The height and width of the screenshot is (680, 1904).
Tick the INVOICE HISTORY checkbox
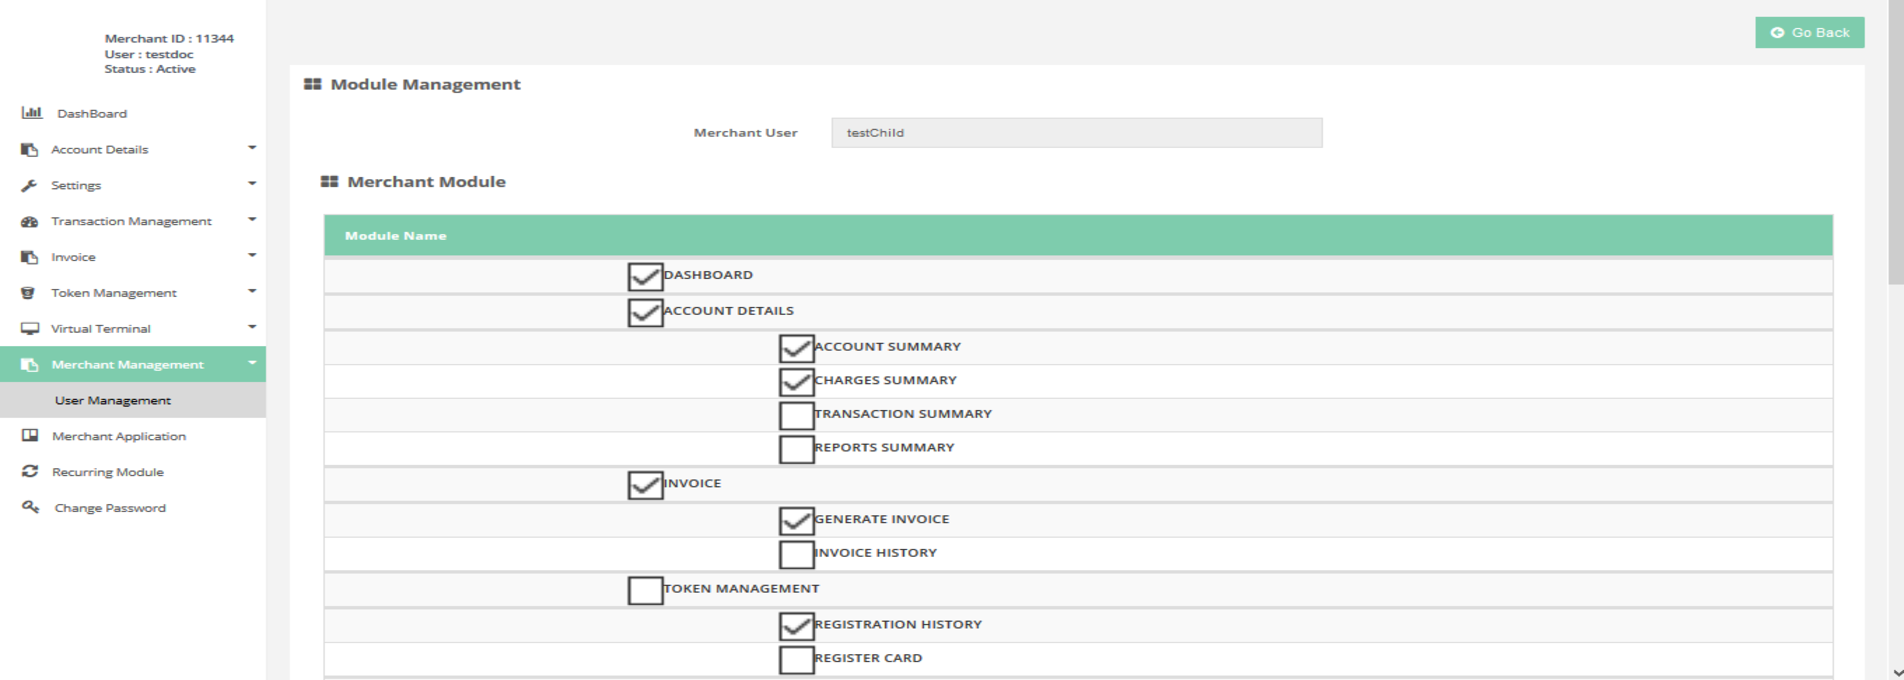coord(796,554)
